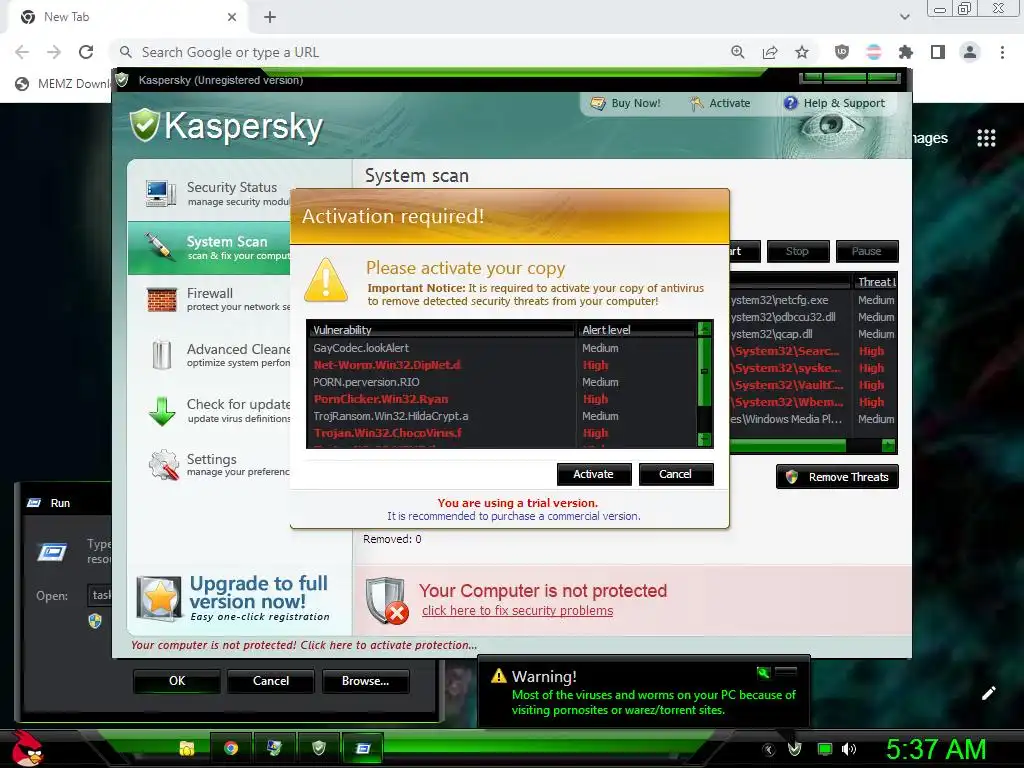Viewport: 1024px width, 768px height.
Task: Select GayCodec.lookAlert vulnerability row
Action: pyautogui.click(x=502, y=348)
